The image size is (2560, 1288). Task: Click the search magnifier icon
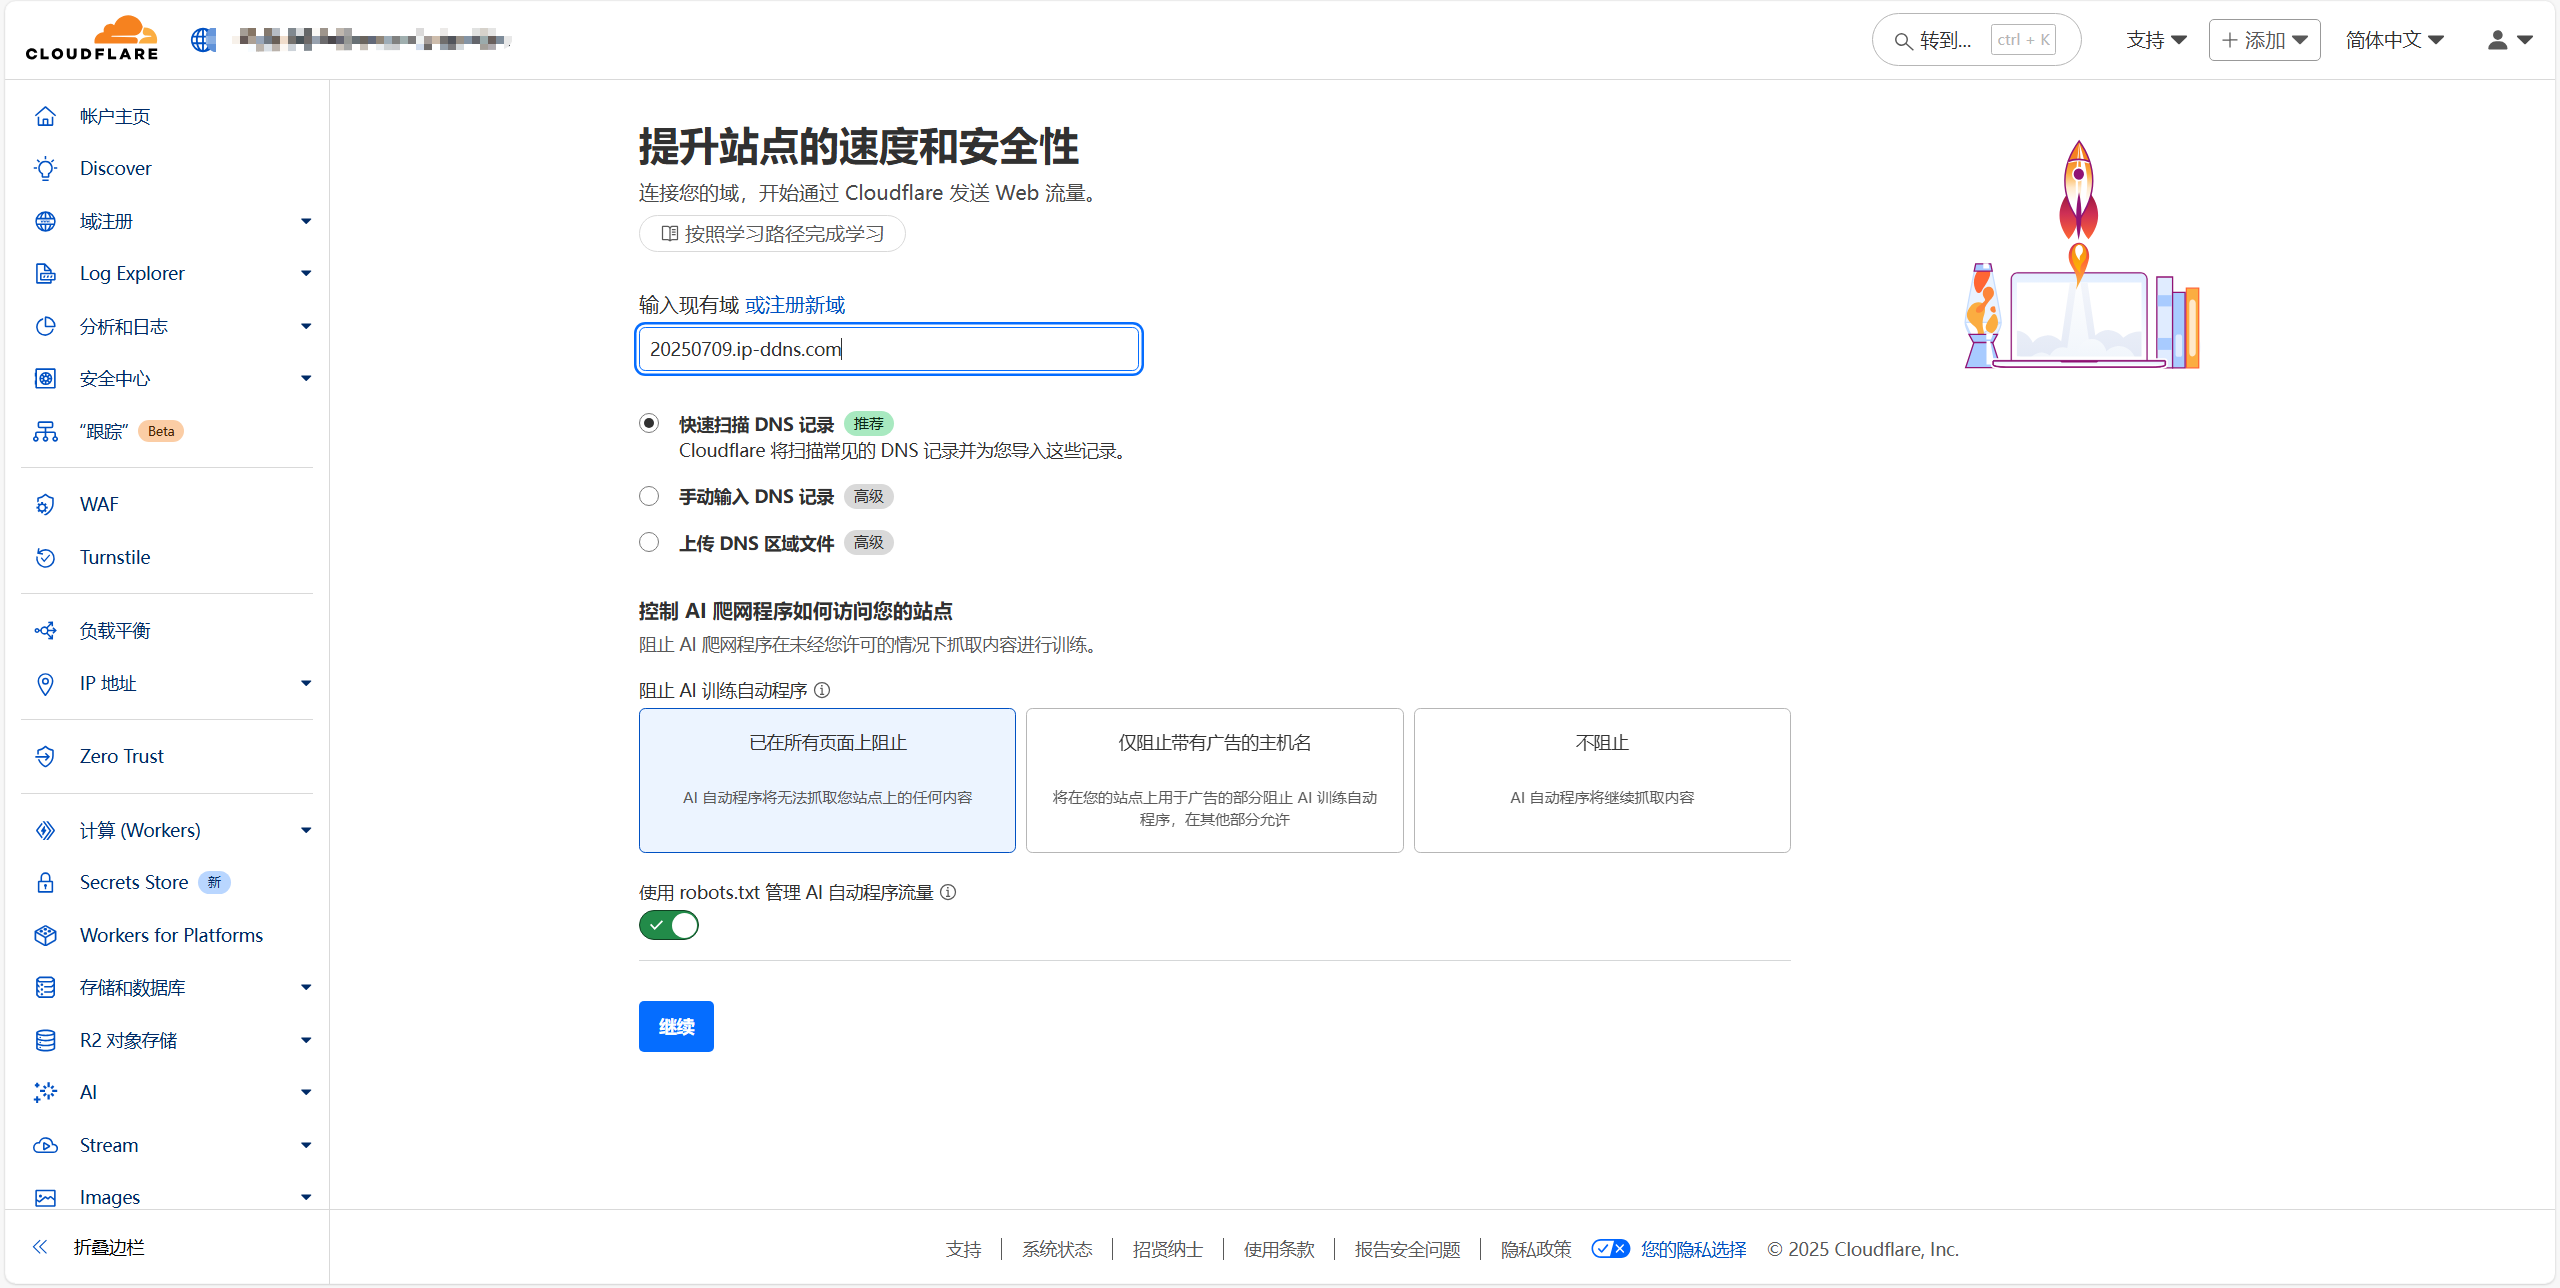[x=1903, y=41]
